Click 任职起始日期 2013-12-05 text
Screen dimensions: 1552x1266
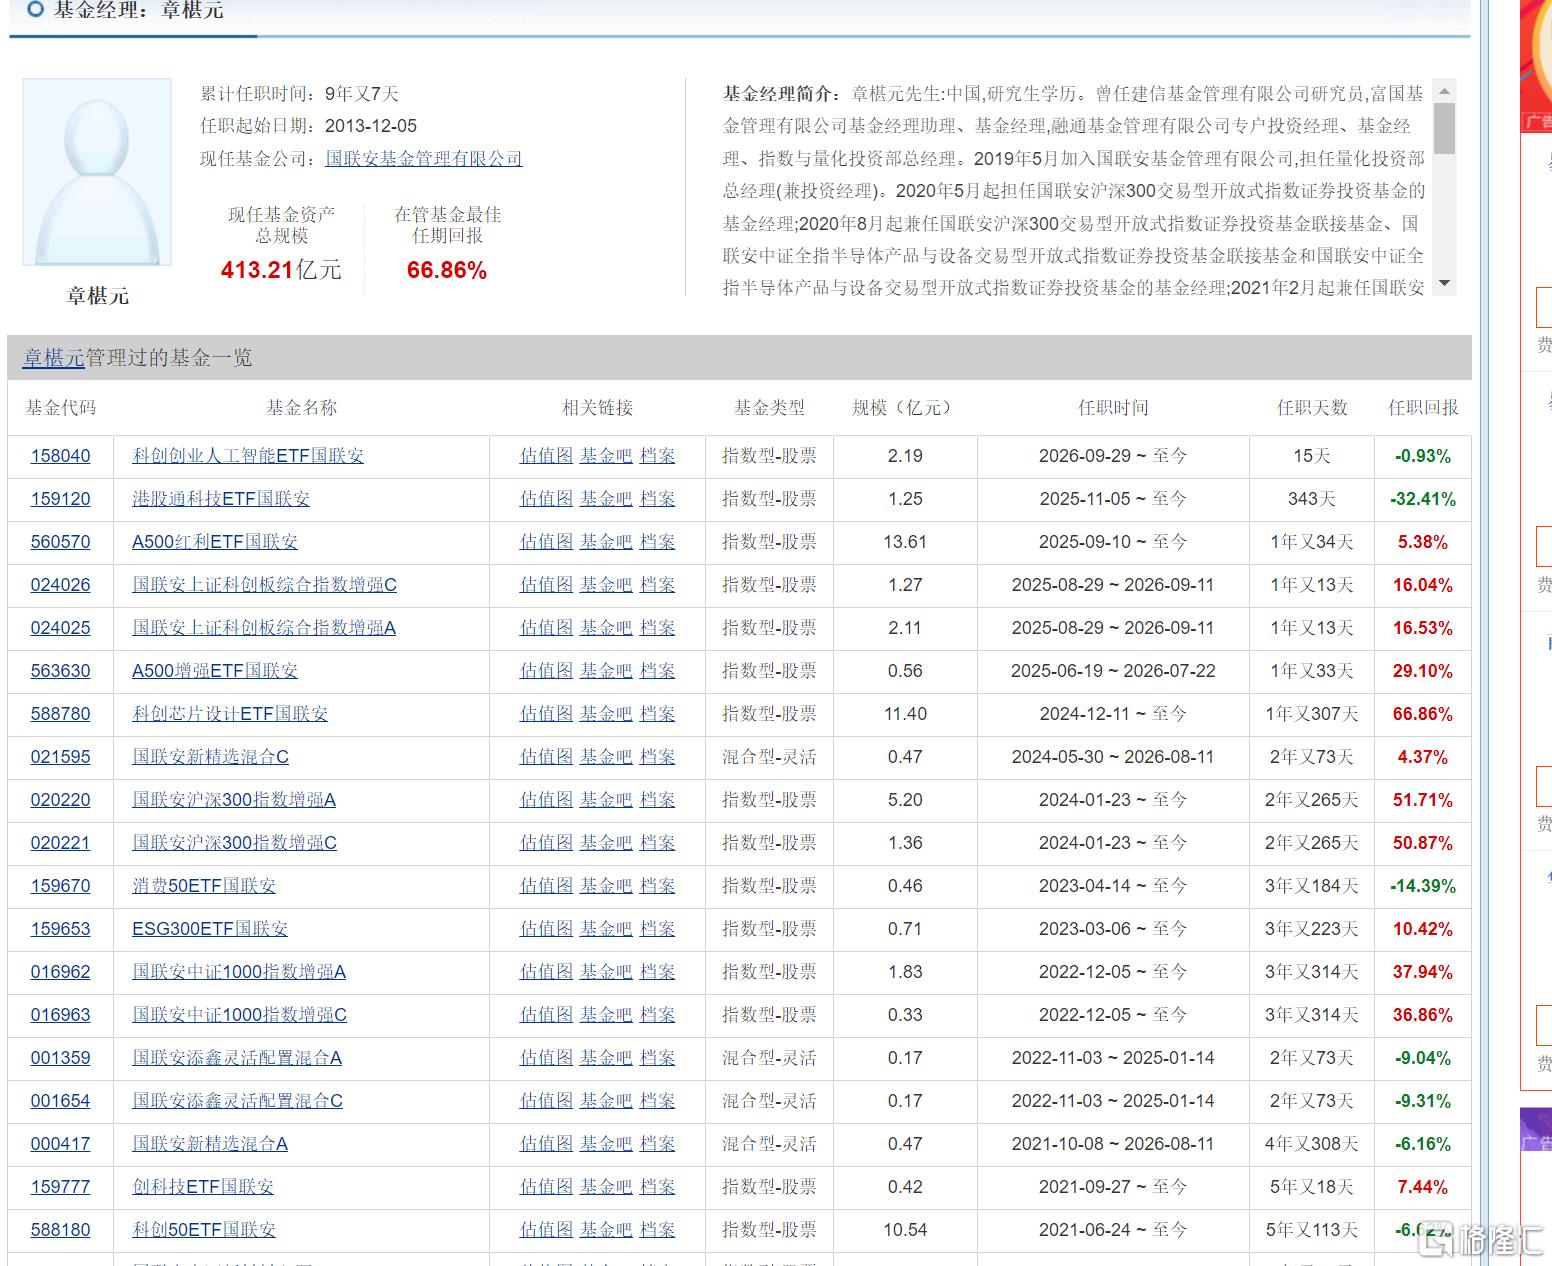pyautogui.click(x=308, y=126)
